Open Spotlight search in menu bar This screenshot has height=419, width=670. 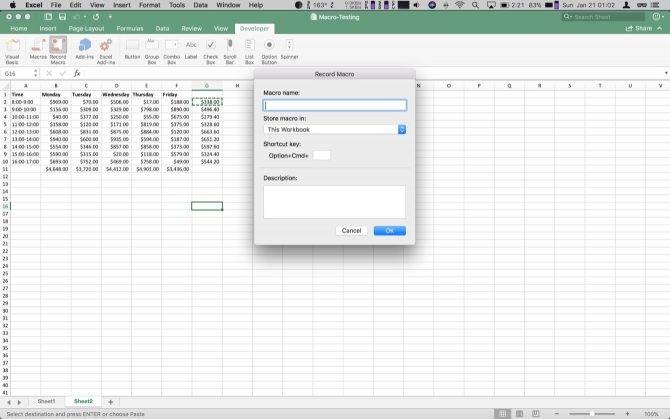point(475,5)
